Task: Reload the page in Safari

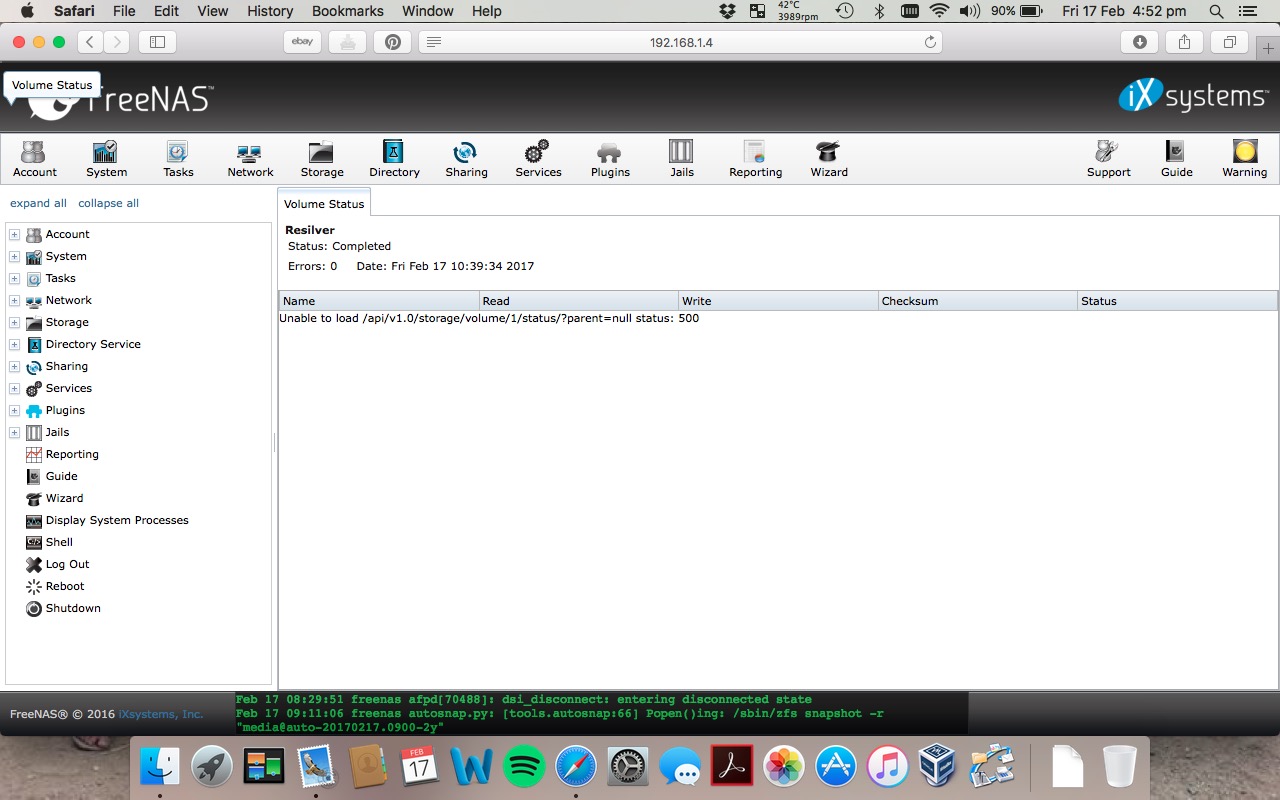Action: 930,42
